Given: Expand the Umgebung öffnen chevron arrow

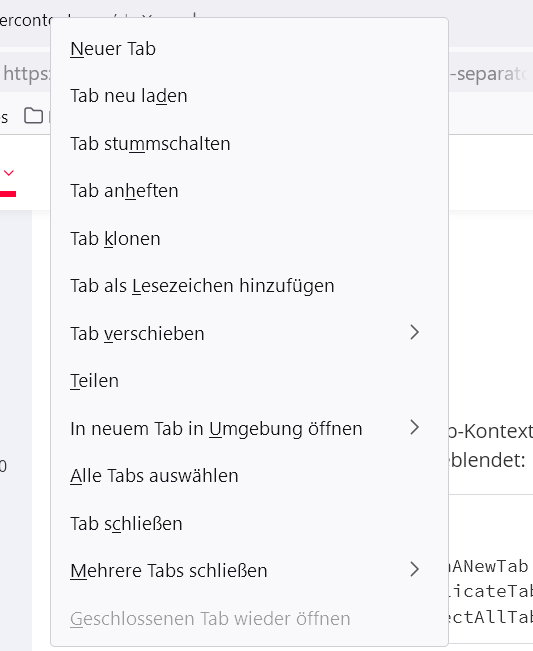Looking at the screenshot, I should [x=414, y=427].
